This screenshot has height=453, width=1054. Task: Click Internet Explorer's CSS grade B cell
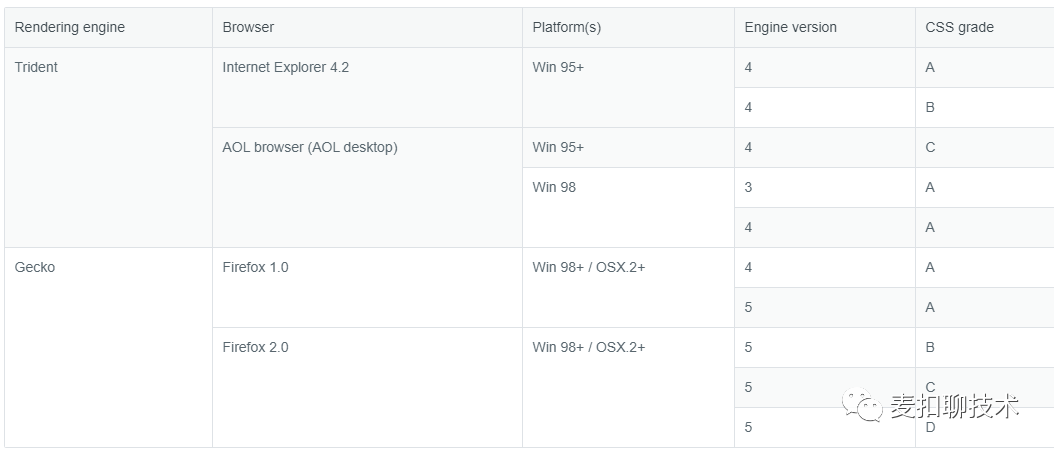pyautogui.click(x=985, y=108)
